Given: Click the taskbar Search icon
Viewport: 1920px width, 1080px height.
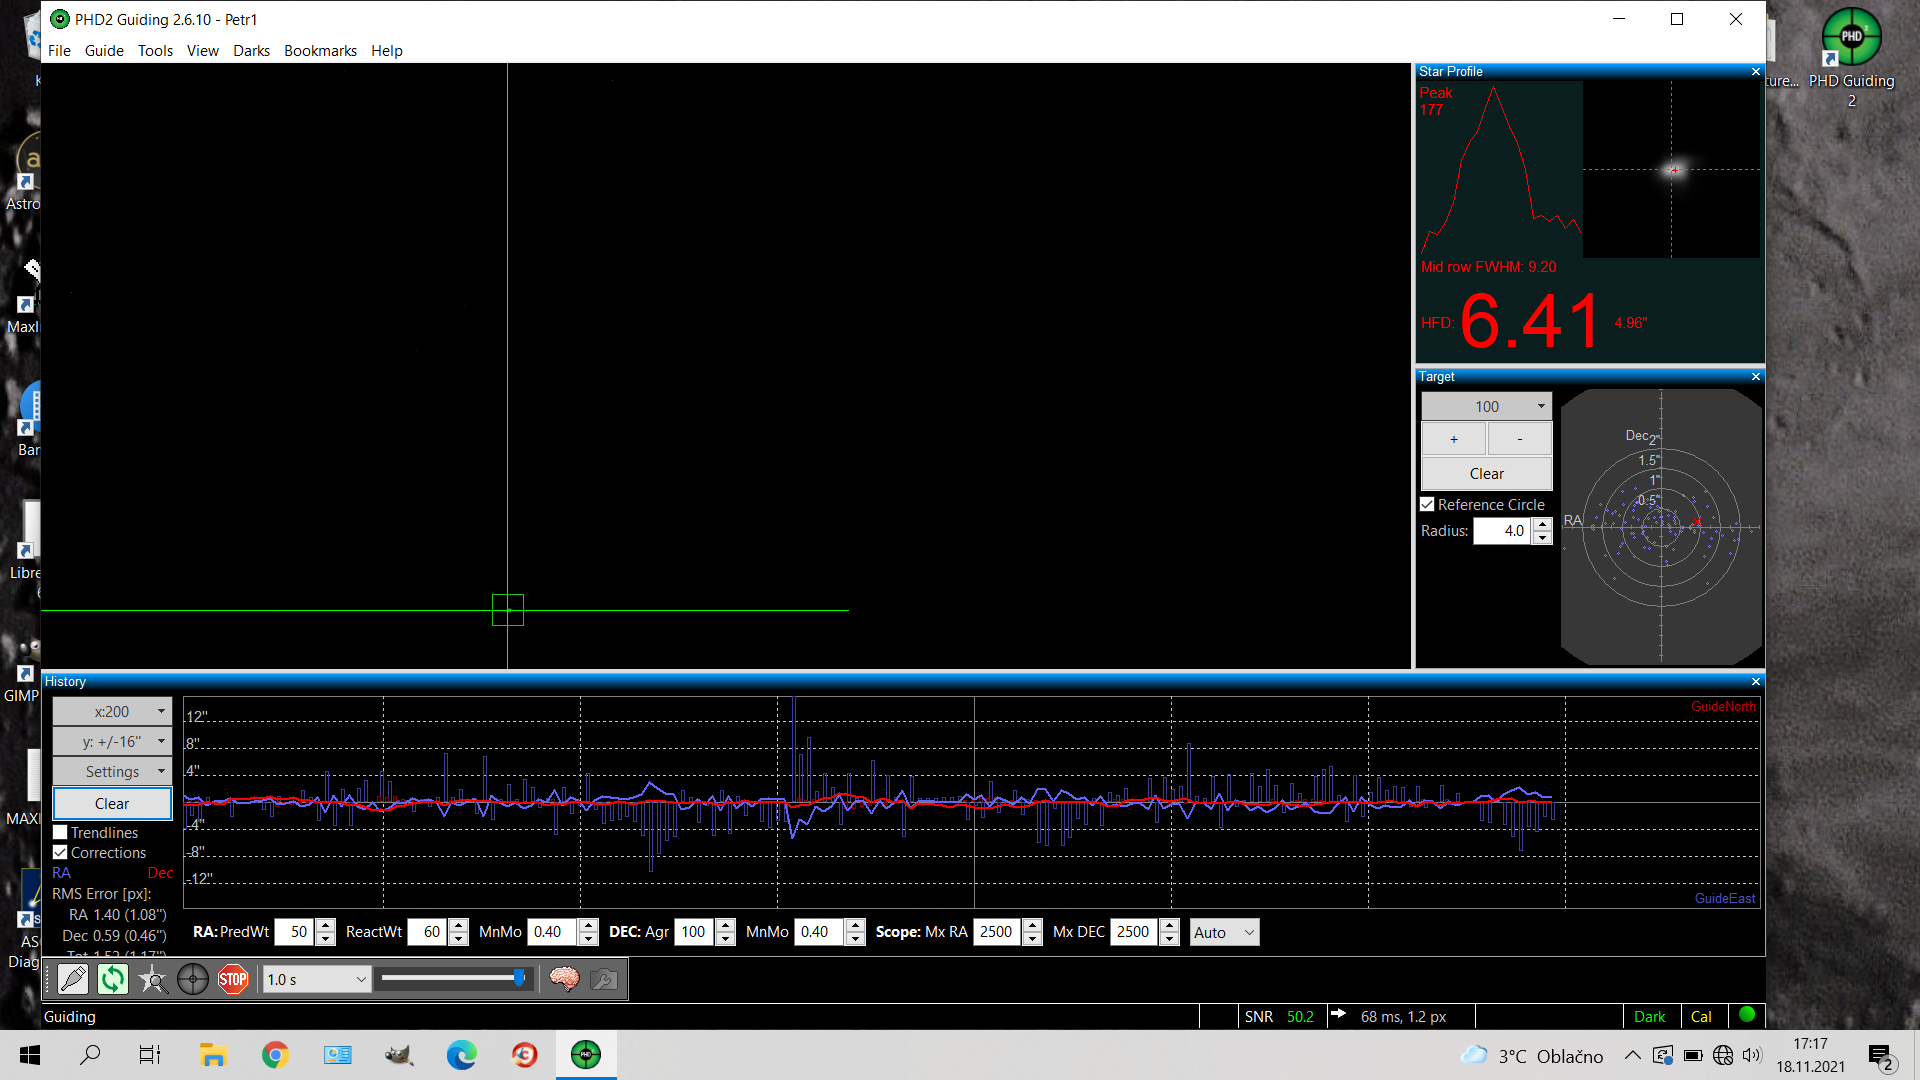Looking at the screenshot, I should pyautogui.click(x=90, y=1055).
